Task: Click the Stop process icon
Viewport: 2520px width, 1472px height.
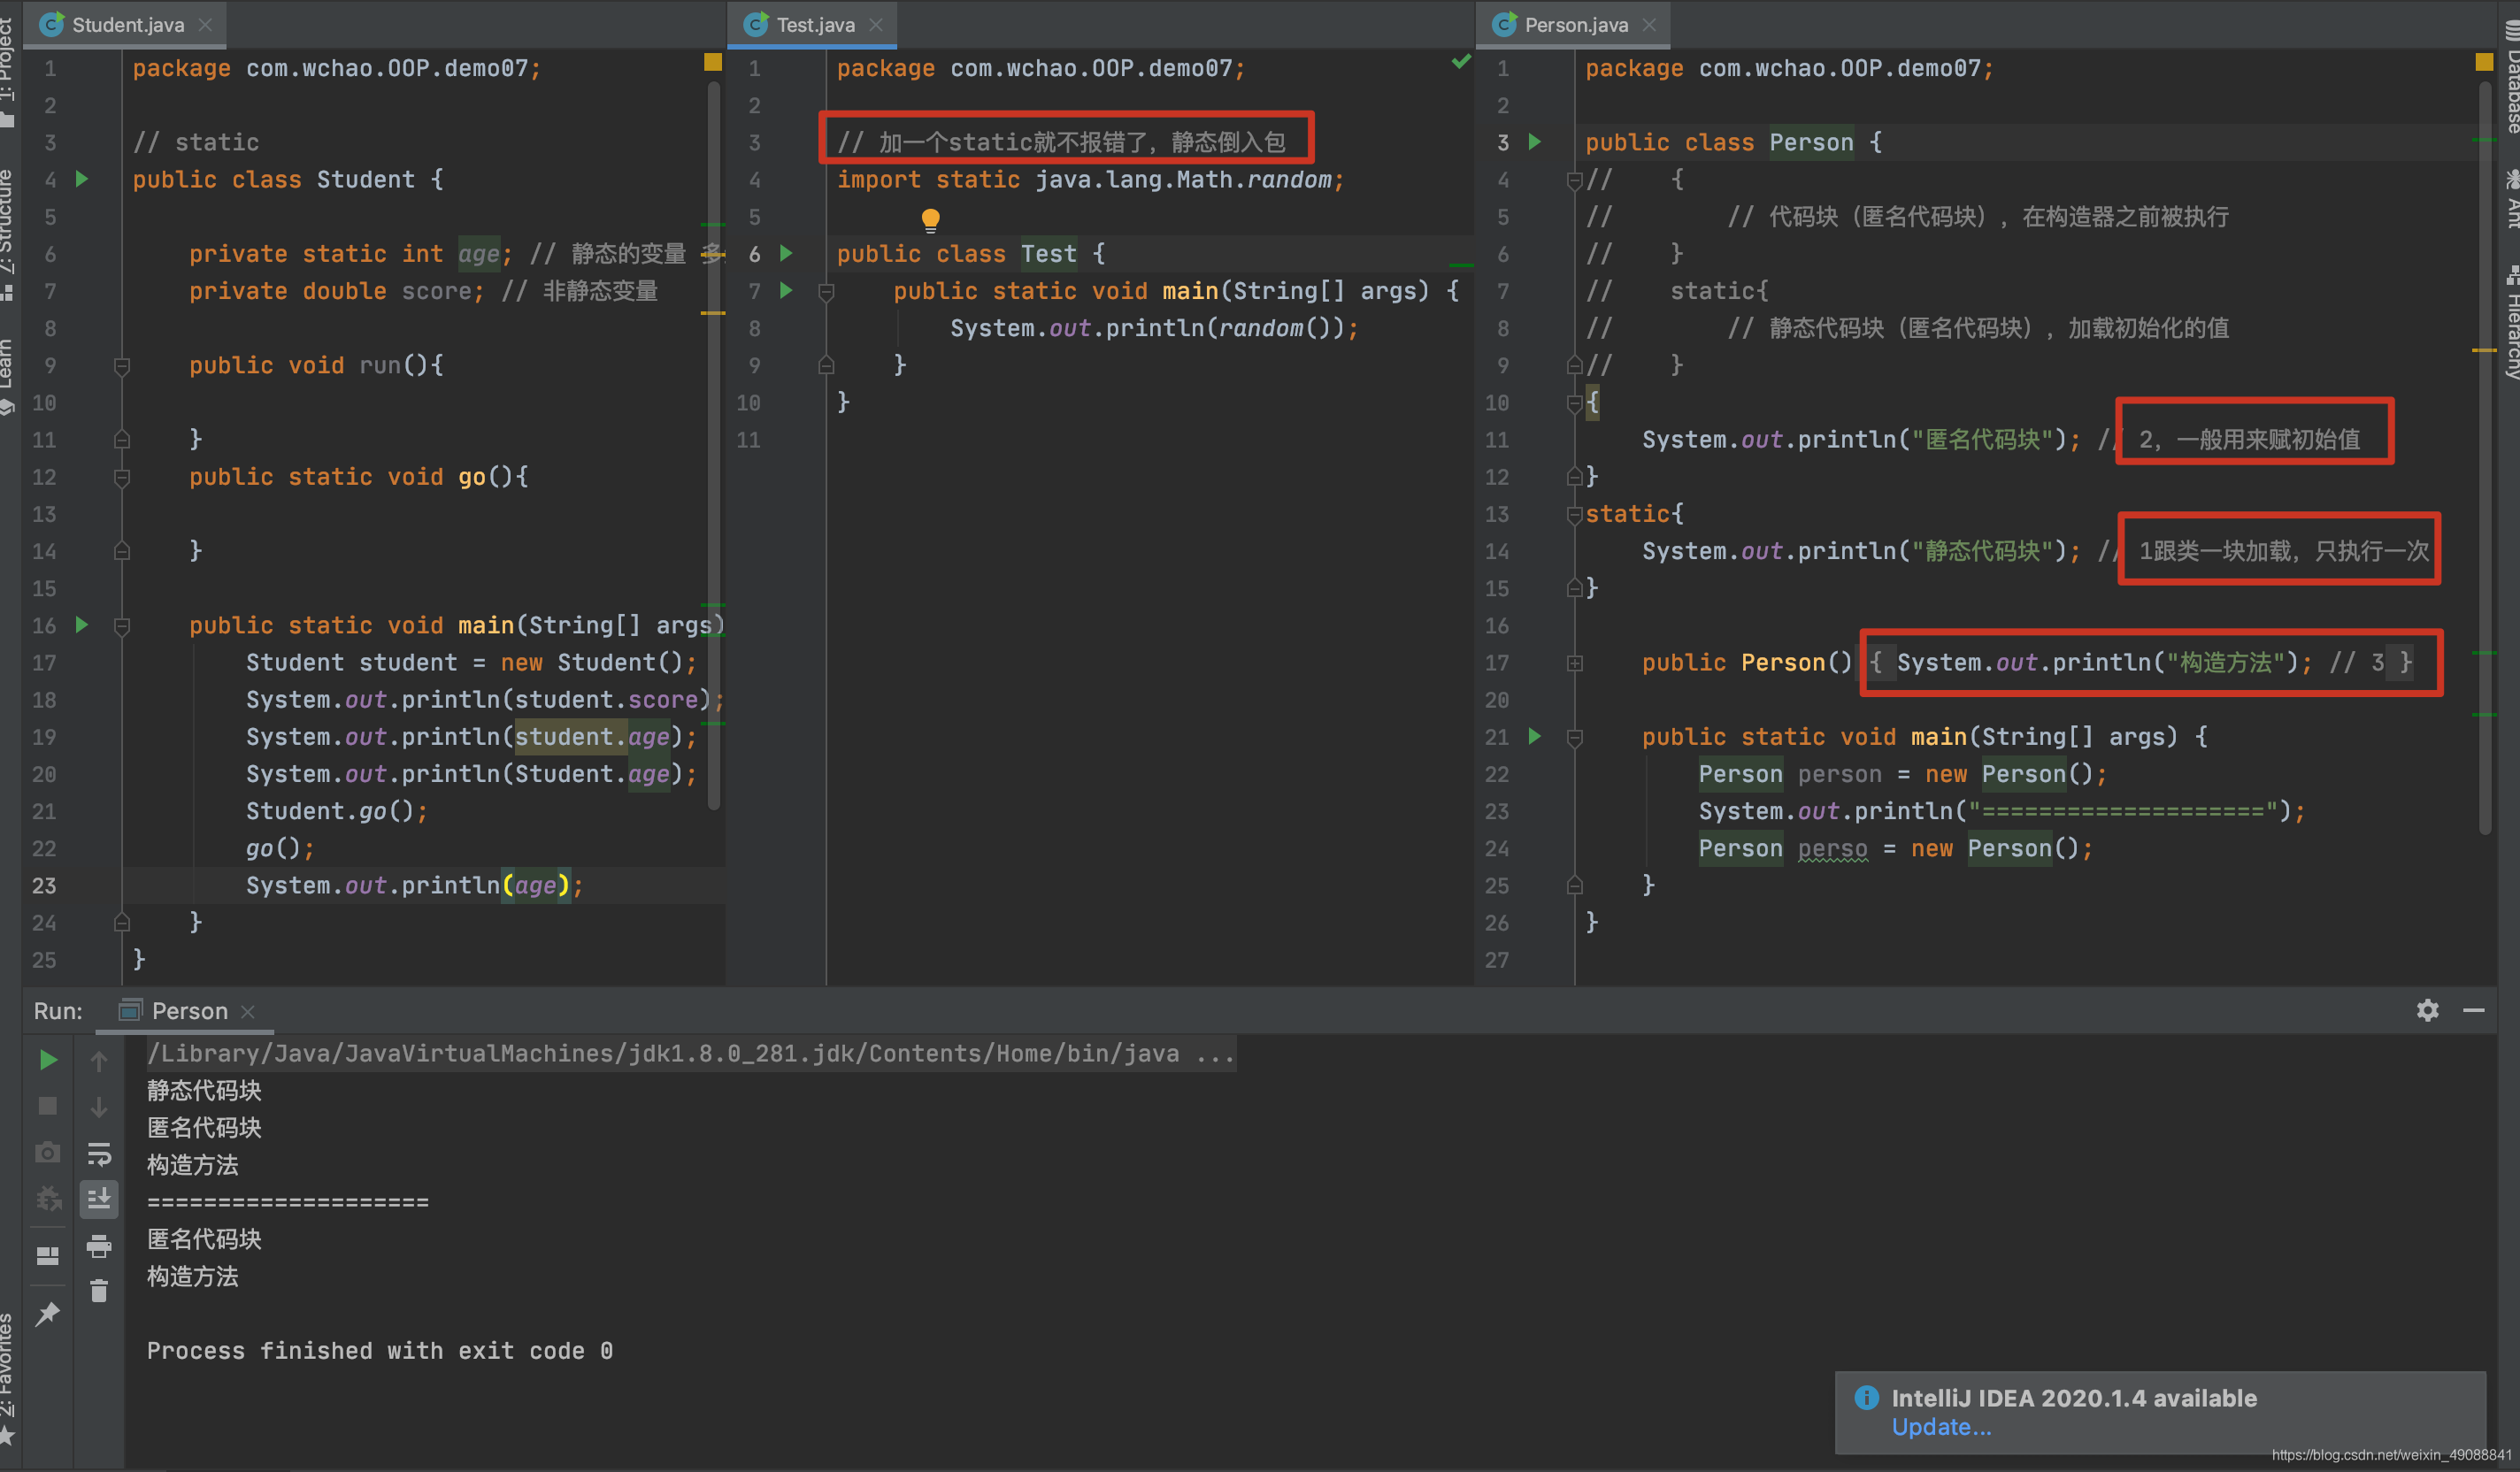Action: coord(47,1106)
